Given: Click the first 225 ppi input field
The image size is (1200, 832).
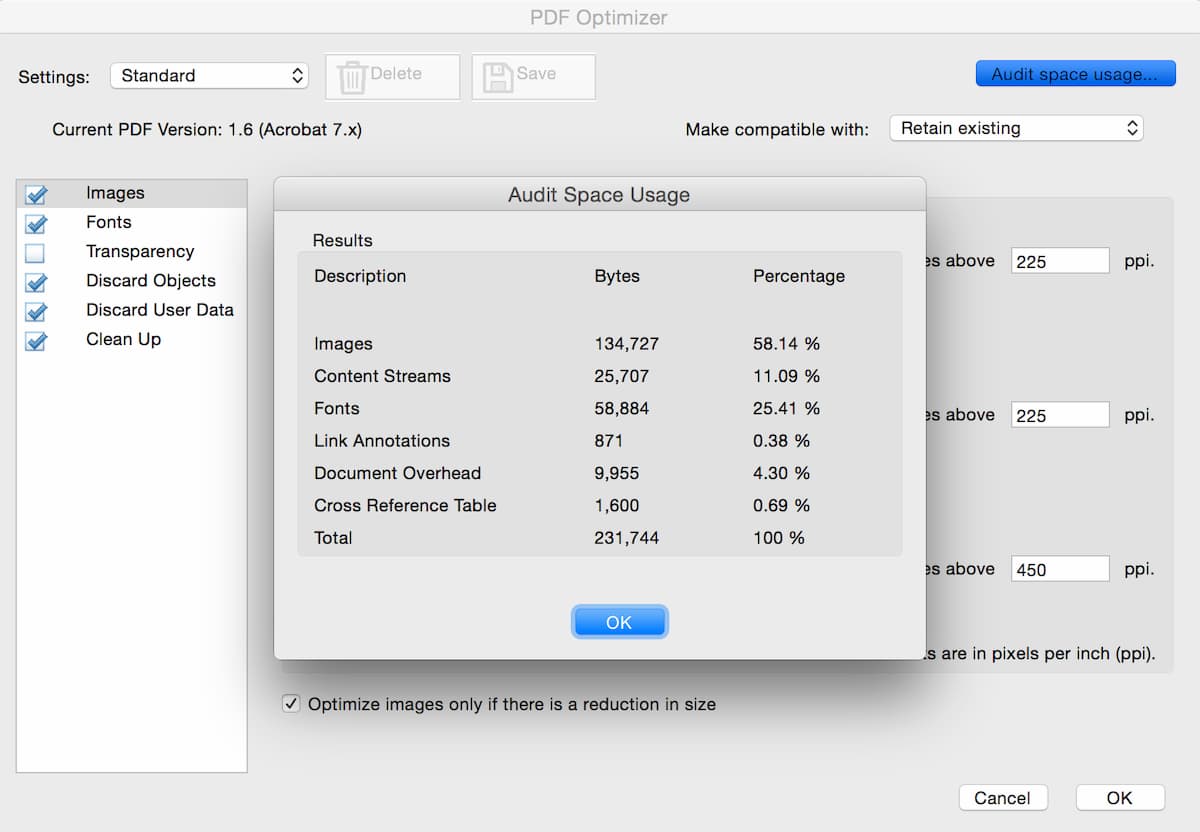Looking at the screenshot, I should click(x=1059, y=261).
